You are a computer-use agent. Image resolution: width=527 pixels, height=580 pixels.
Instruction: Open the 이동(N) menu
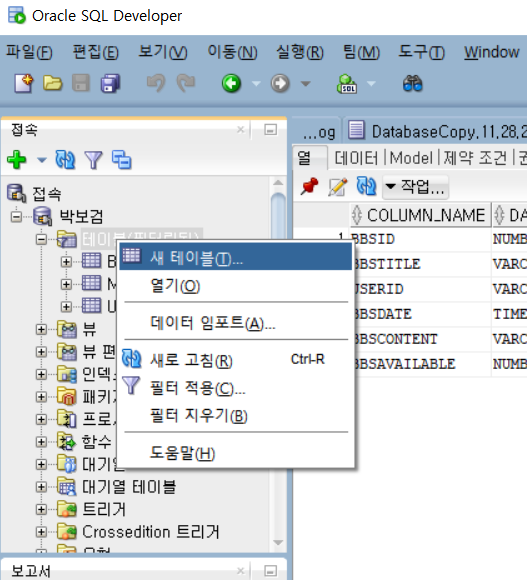pos(232,52)
